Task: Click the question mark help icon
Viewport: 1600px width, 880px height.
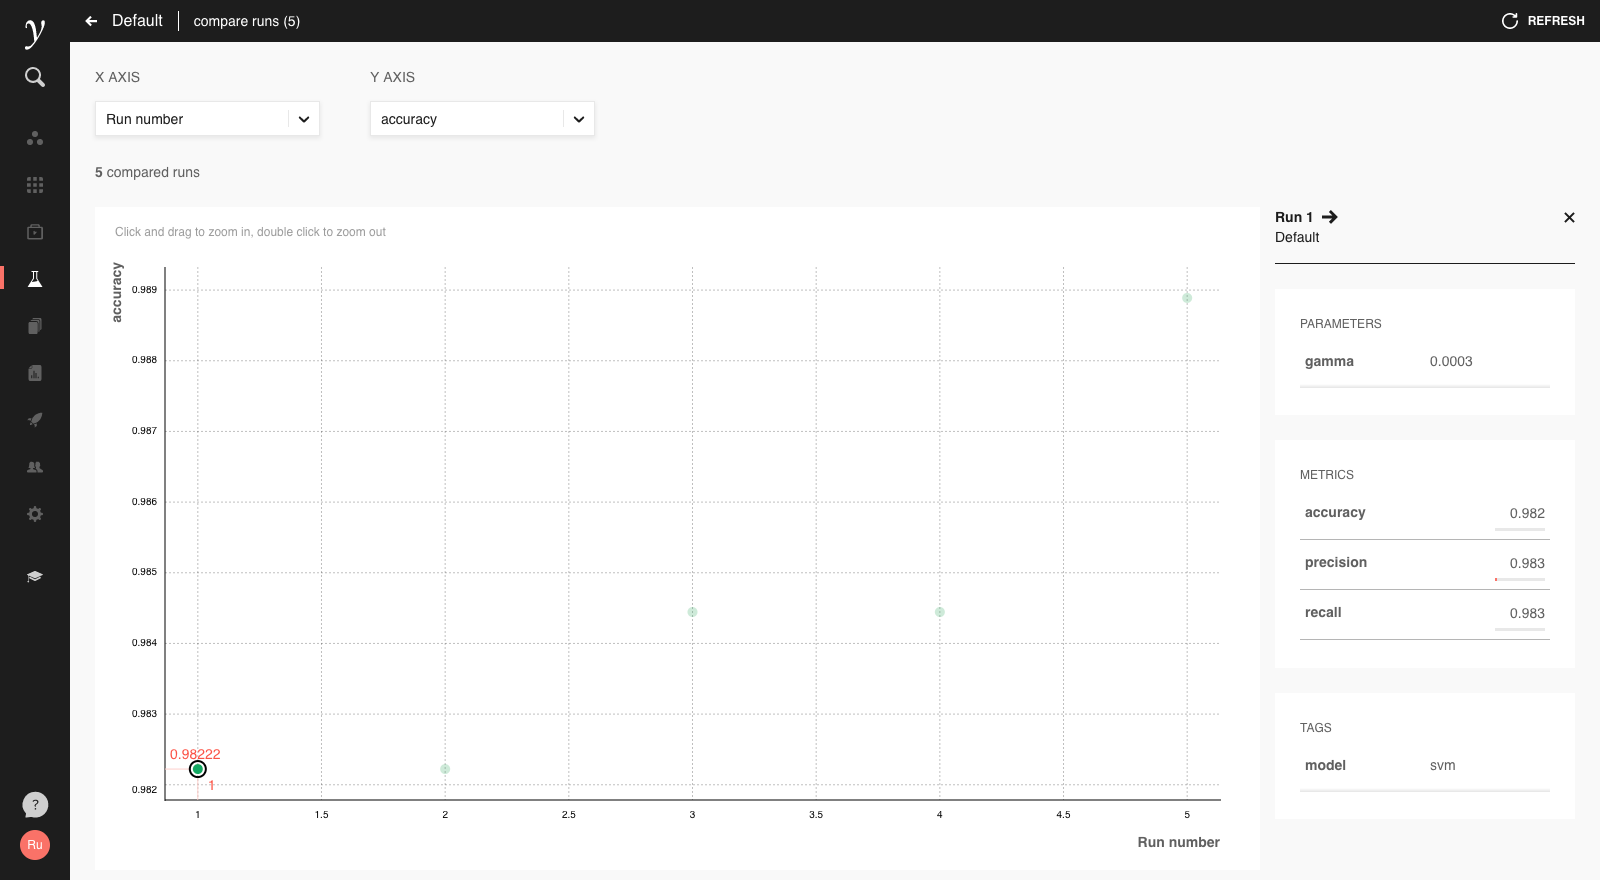Action: coord(35,805)
